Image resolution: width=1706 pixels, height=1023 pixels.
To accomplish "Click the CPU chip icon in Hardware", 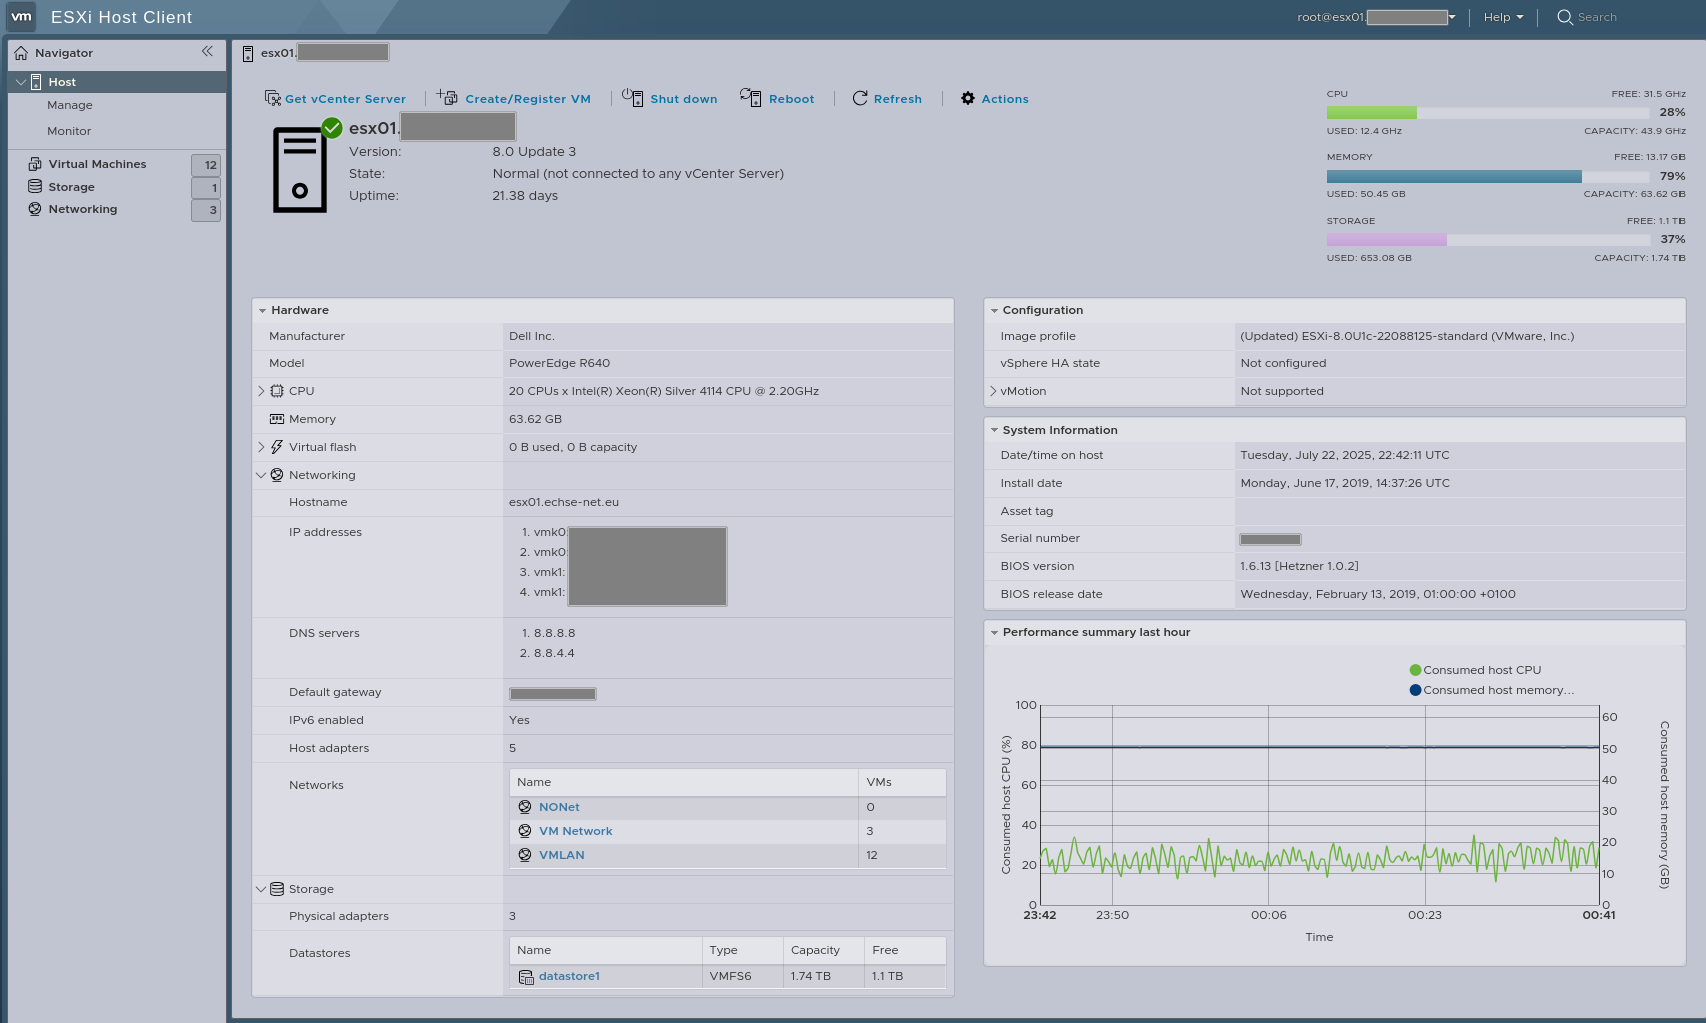I will pos(277,391).
